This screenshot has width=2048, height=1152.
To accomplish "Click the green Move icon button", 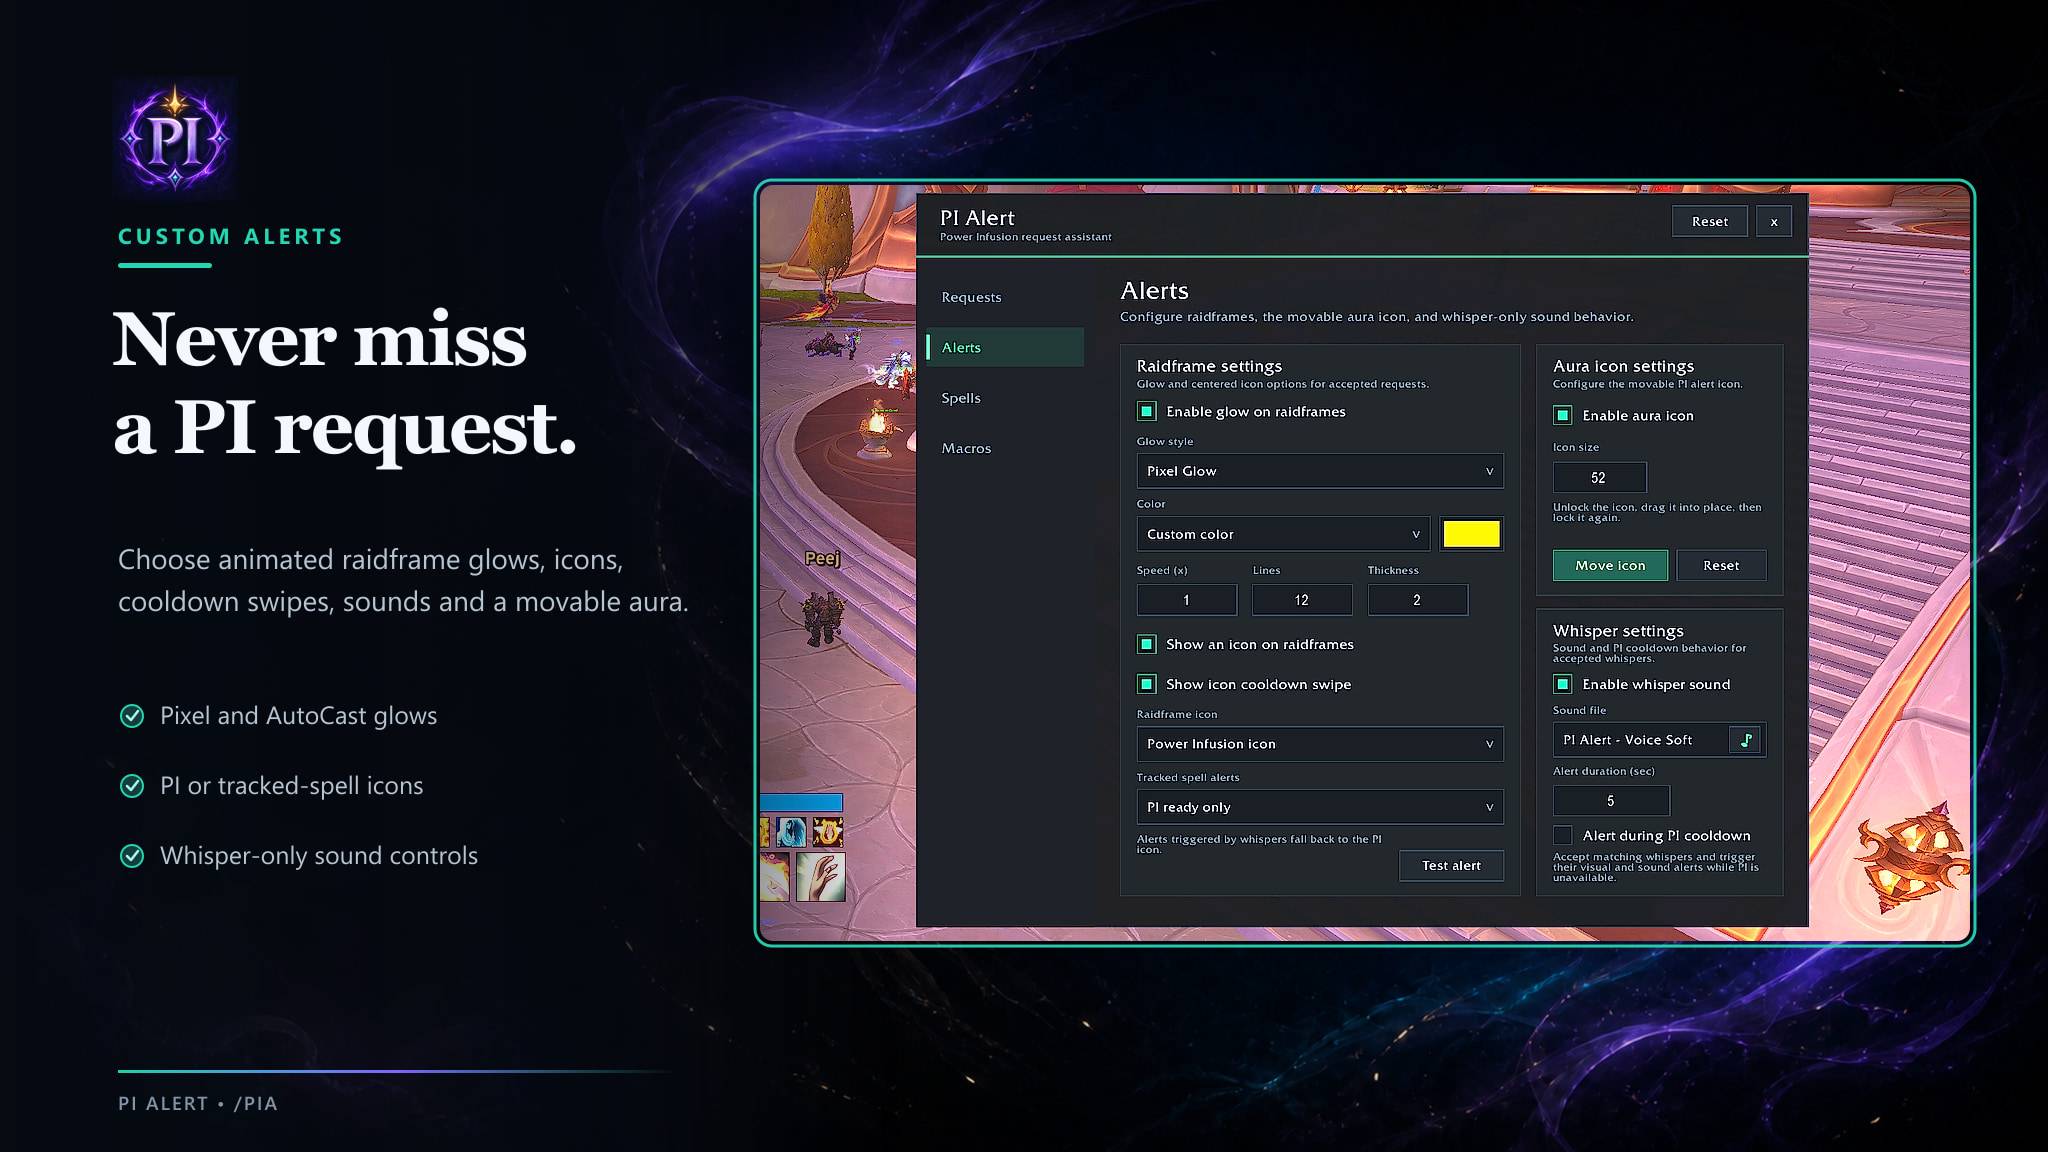I will (1610, 565).
